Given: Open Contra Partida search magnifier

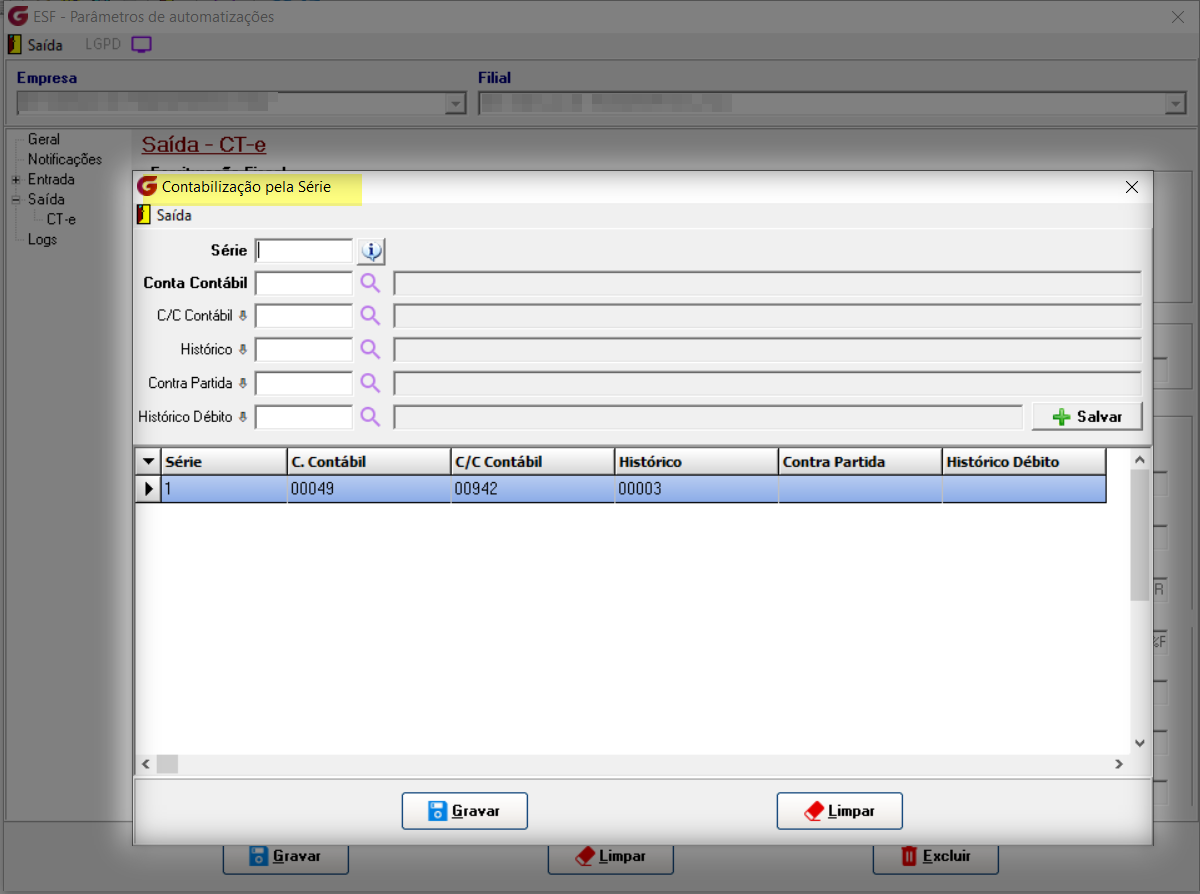Looking at the screenshot, I should coord(370,383).
